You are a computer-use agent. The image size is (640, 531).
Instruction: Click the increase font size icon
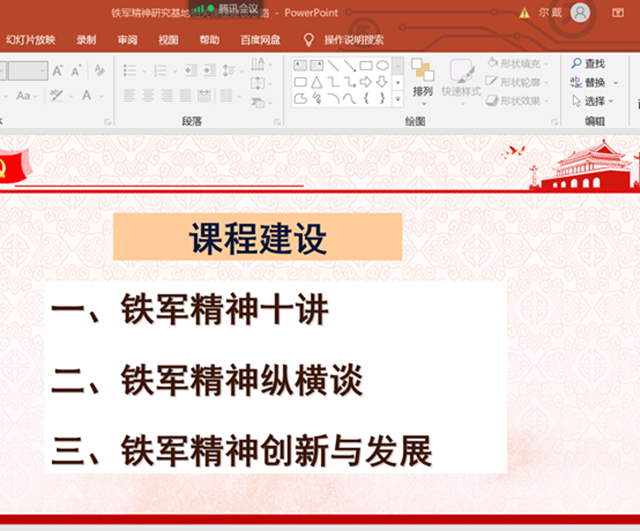[58, 71]
